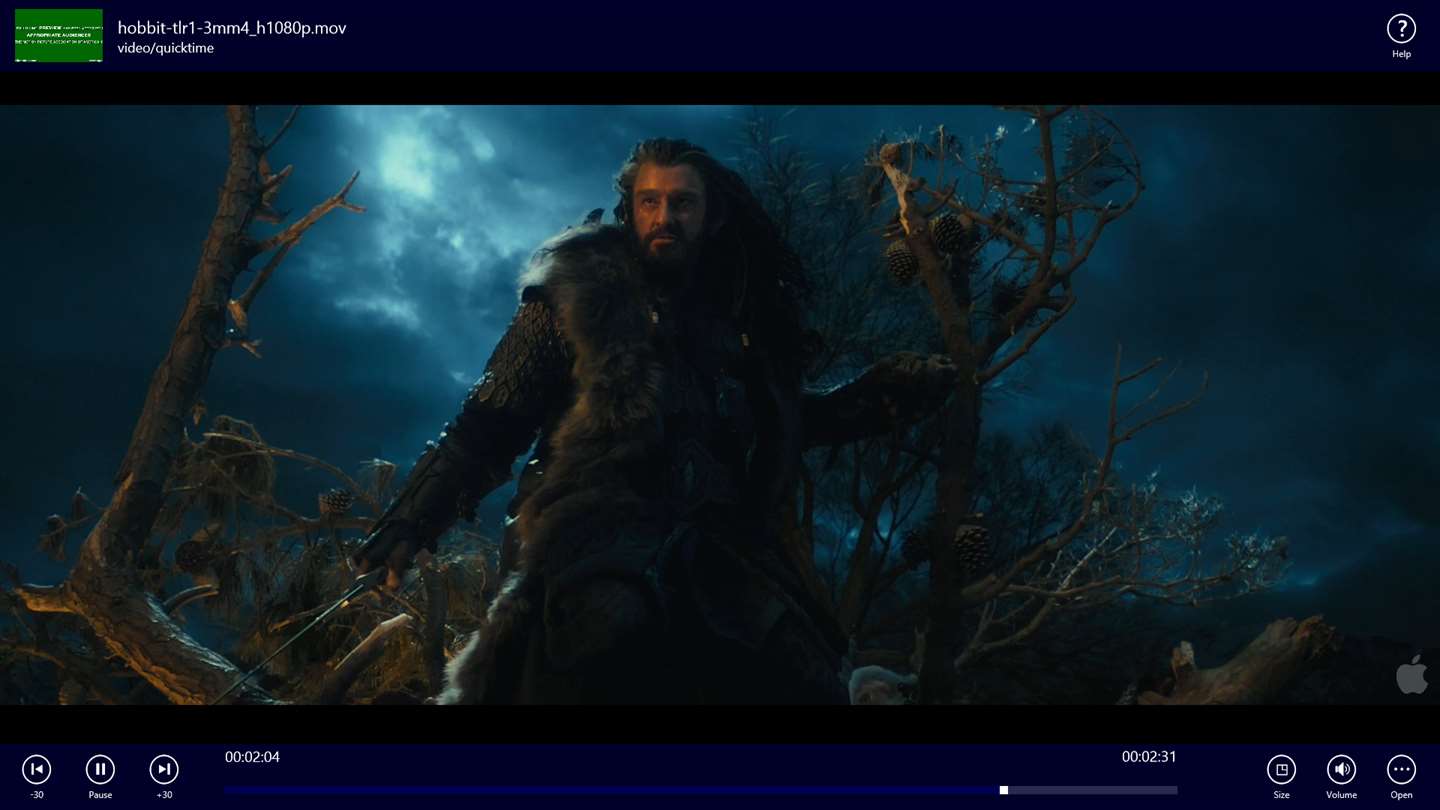Click the total duration 00:02:31
The image size is (1440, 810).
click(1149, 757)
